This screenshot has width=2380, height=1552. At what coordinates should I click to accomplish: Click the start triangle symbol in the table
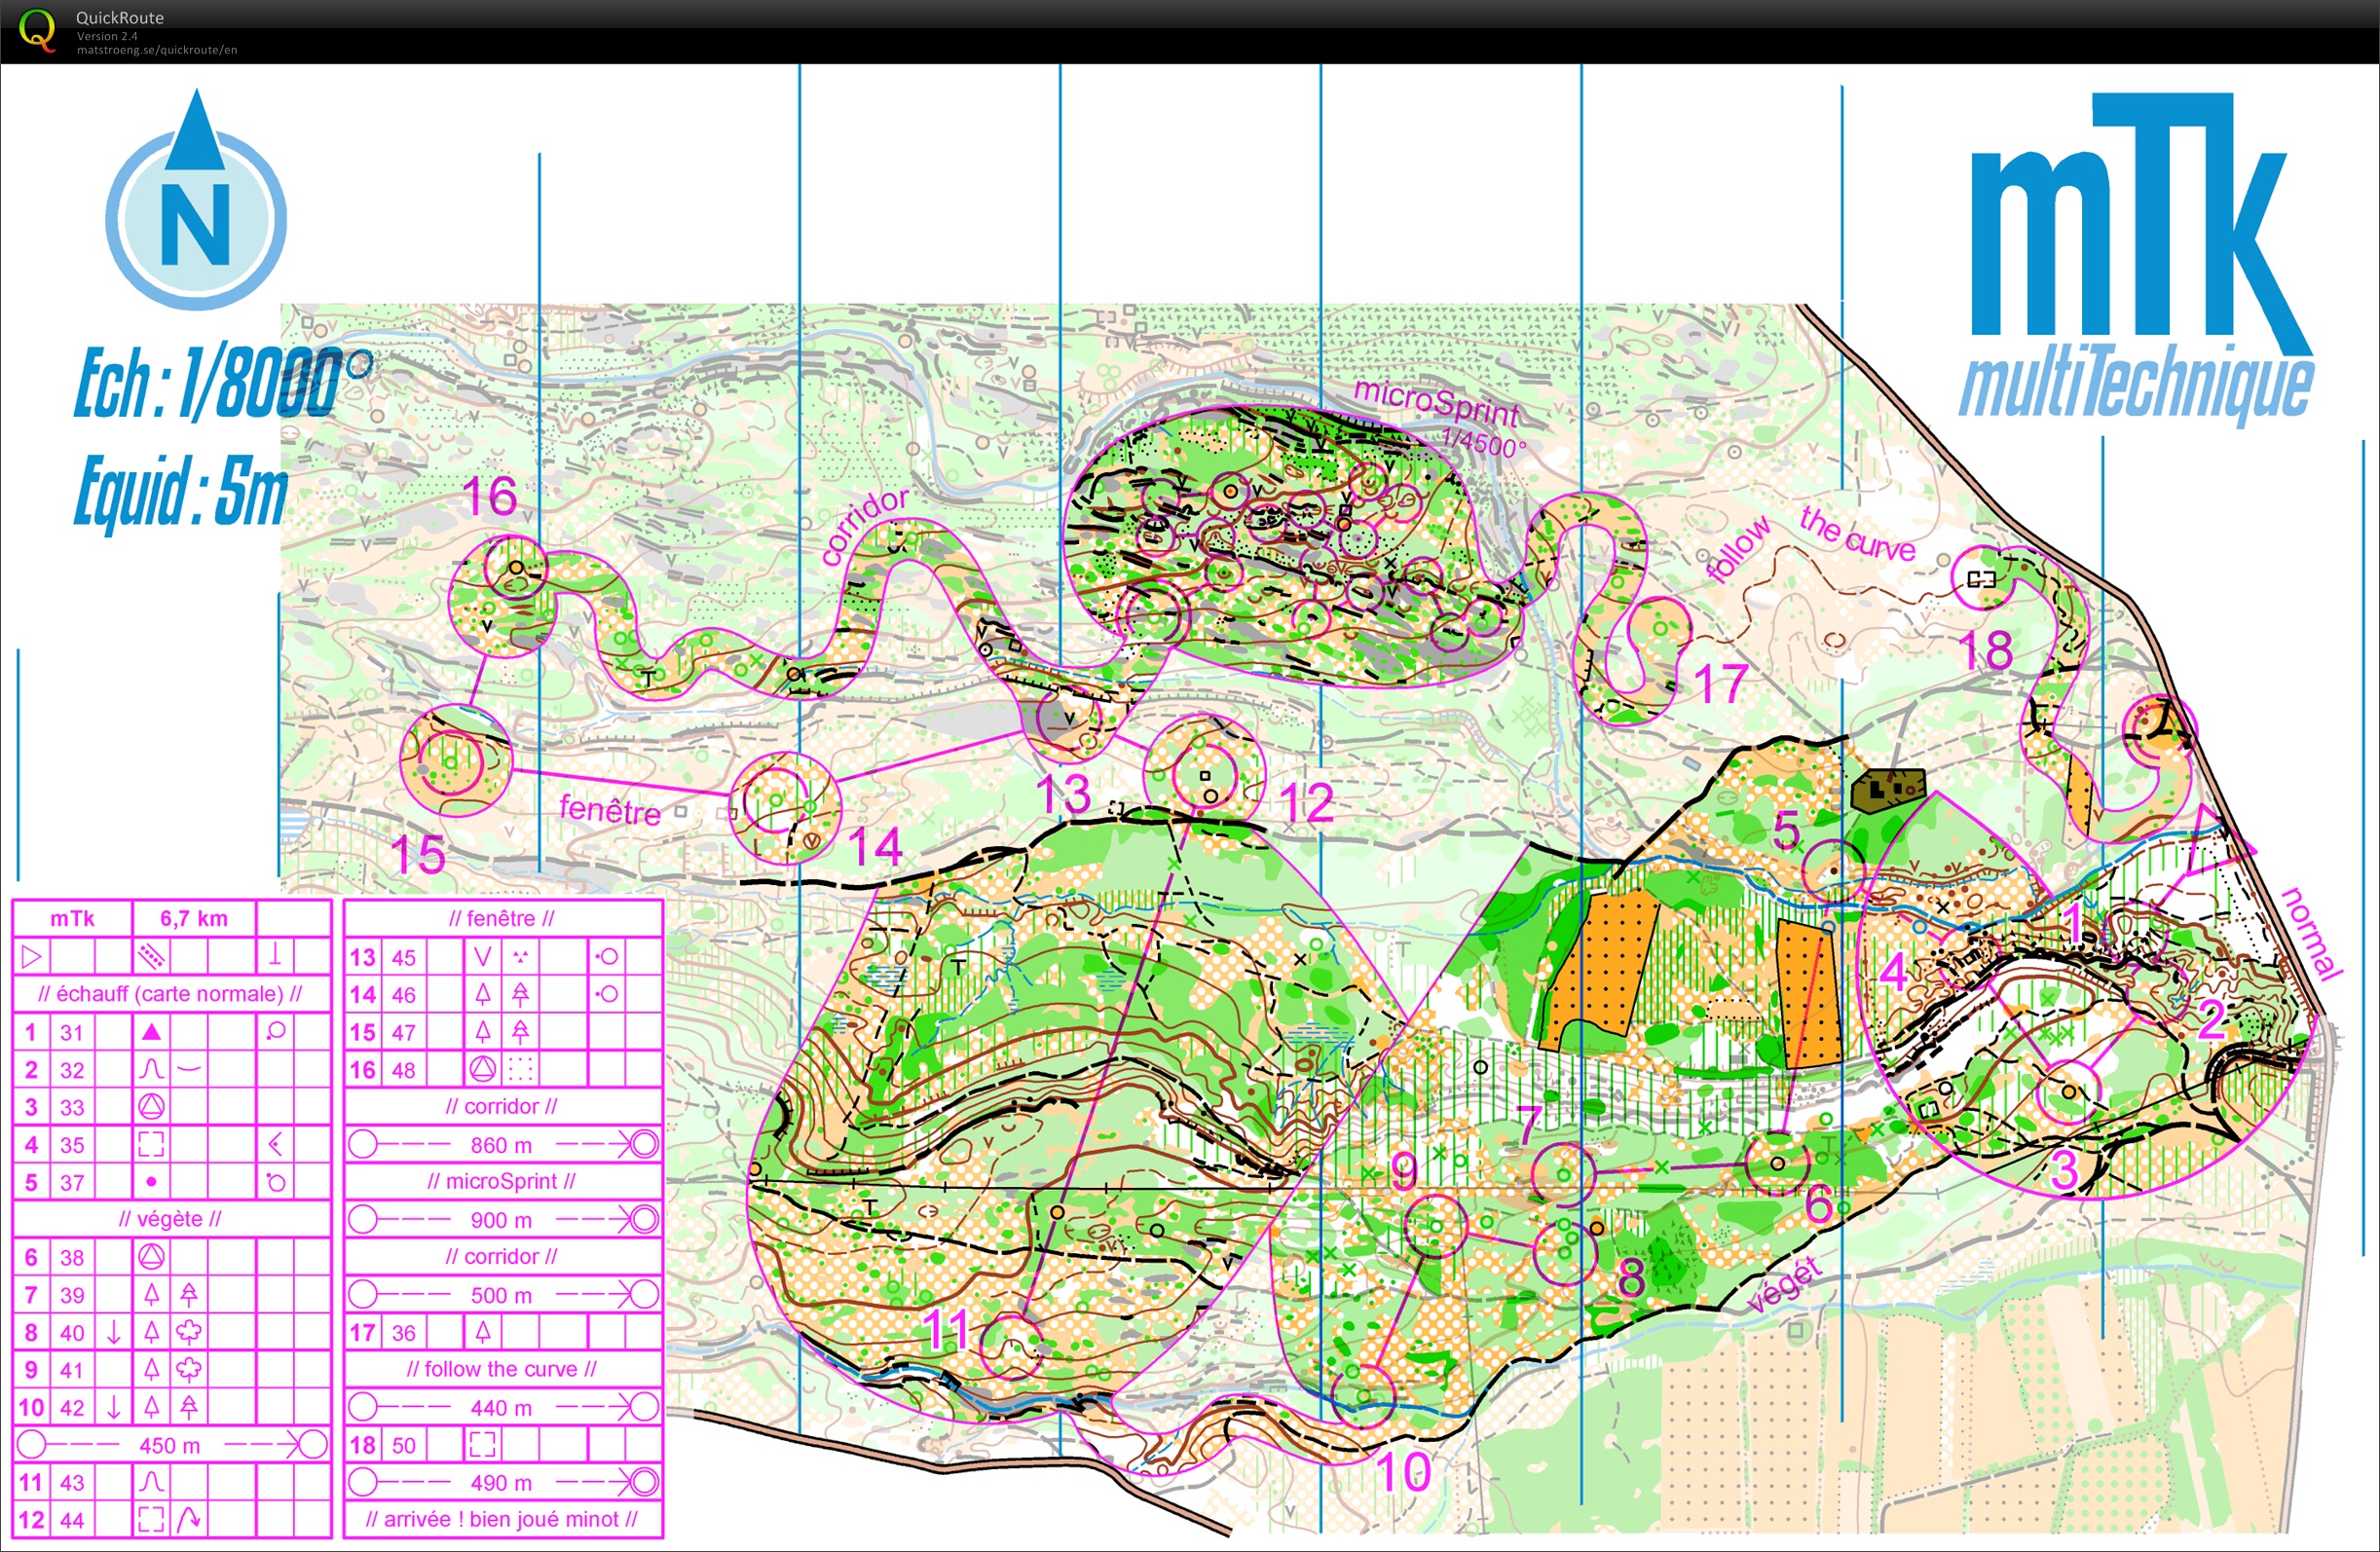pyautogui.click(x=32, y=957)
